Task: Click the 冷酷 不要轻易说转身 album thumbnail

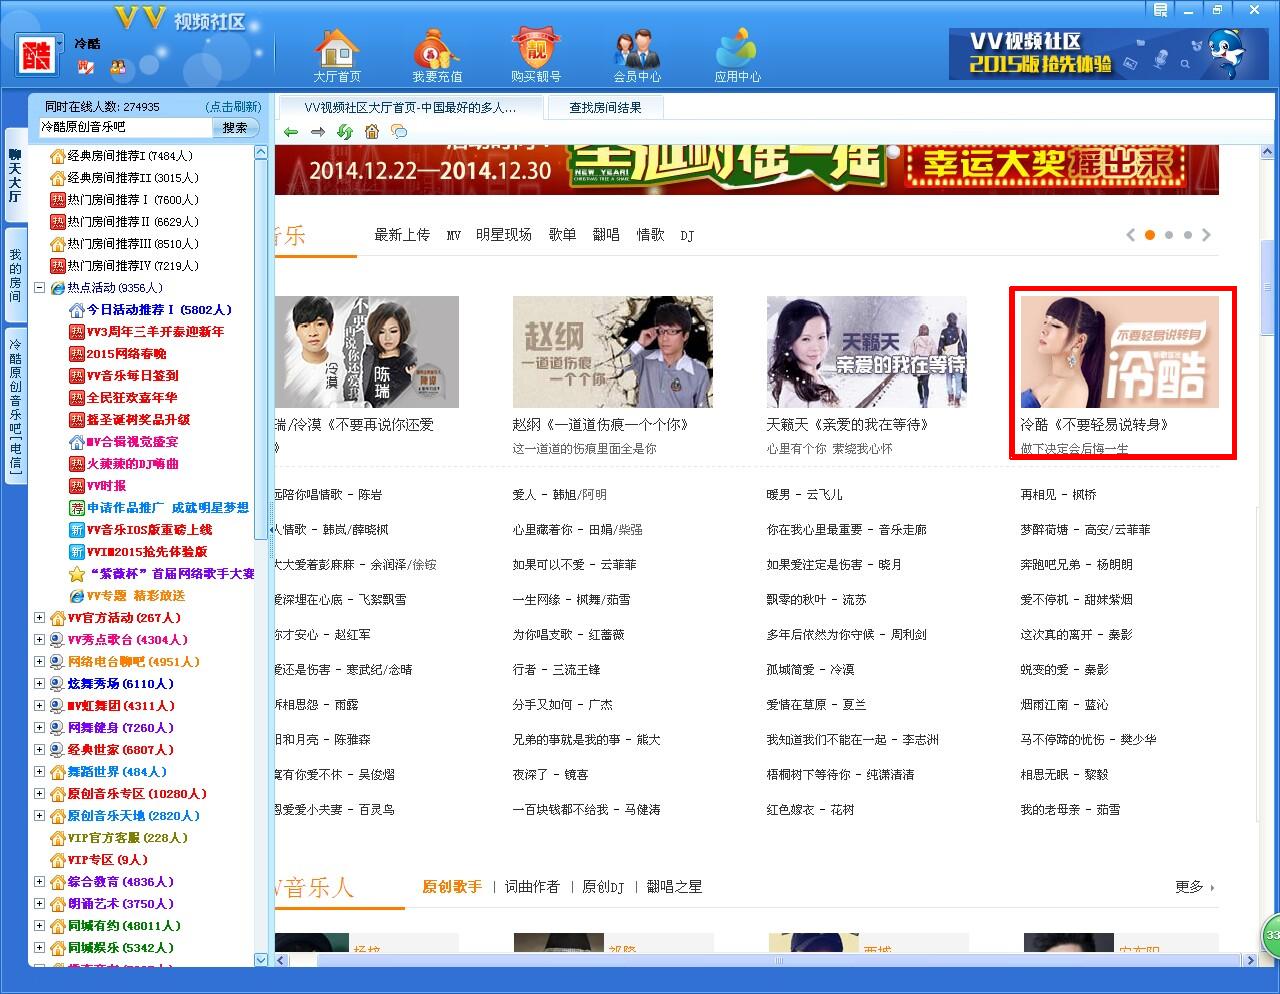Action: 1119,352
